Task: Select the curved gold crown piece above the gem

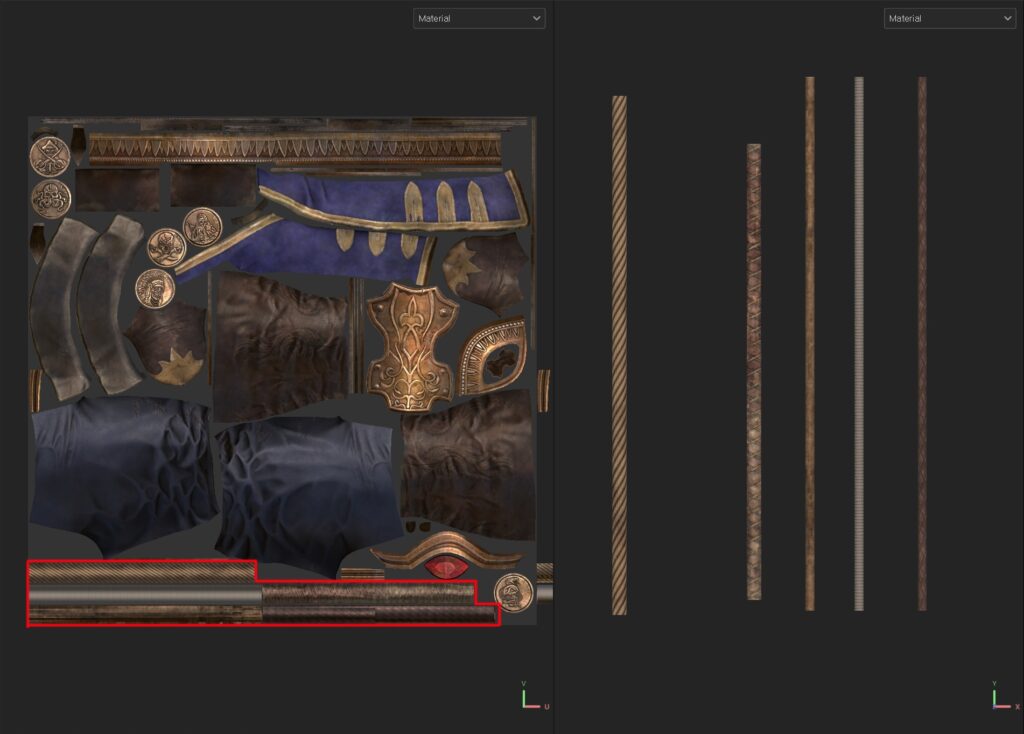Action: 447,547
